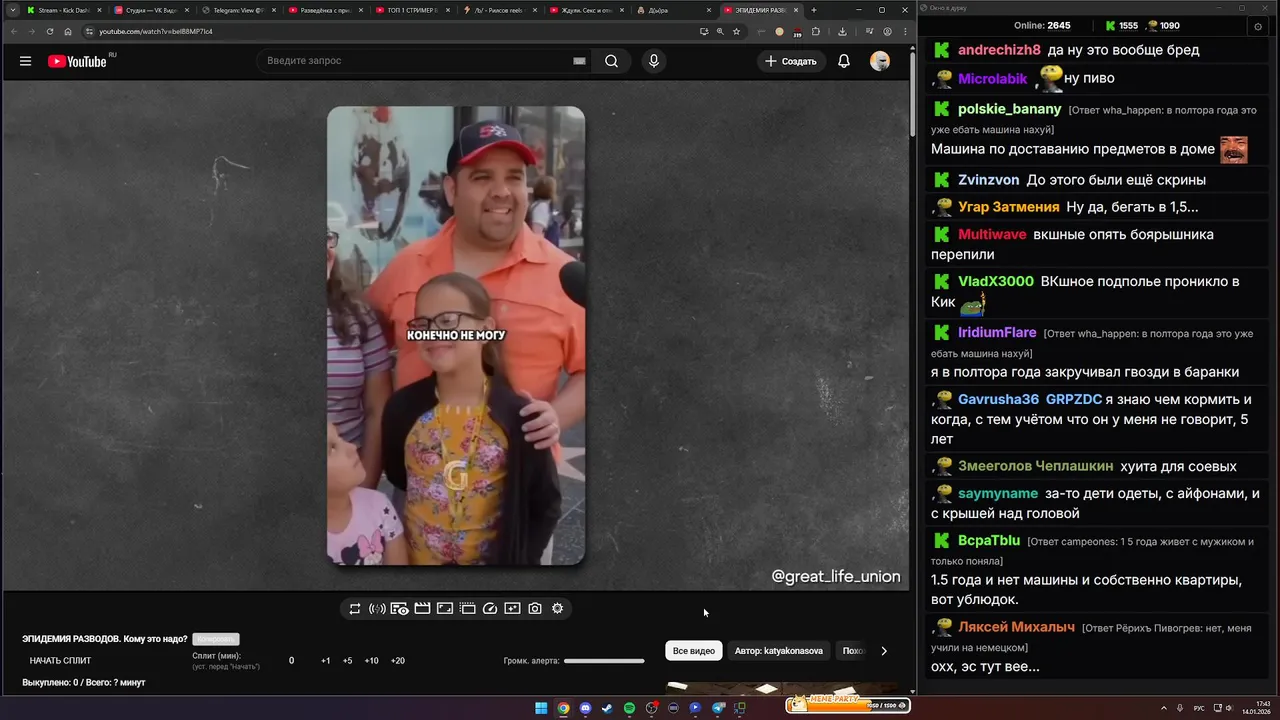The height and width of the screenshot is (720, 1280).
Task: Switch to 'ТОП 1 СТРИМЕР' browser tab
Action: click(411, 10)
